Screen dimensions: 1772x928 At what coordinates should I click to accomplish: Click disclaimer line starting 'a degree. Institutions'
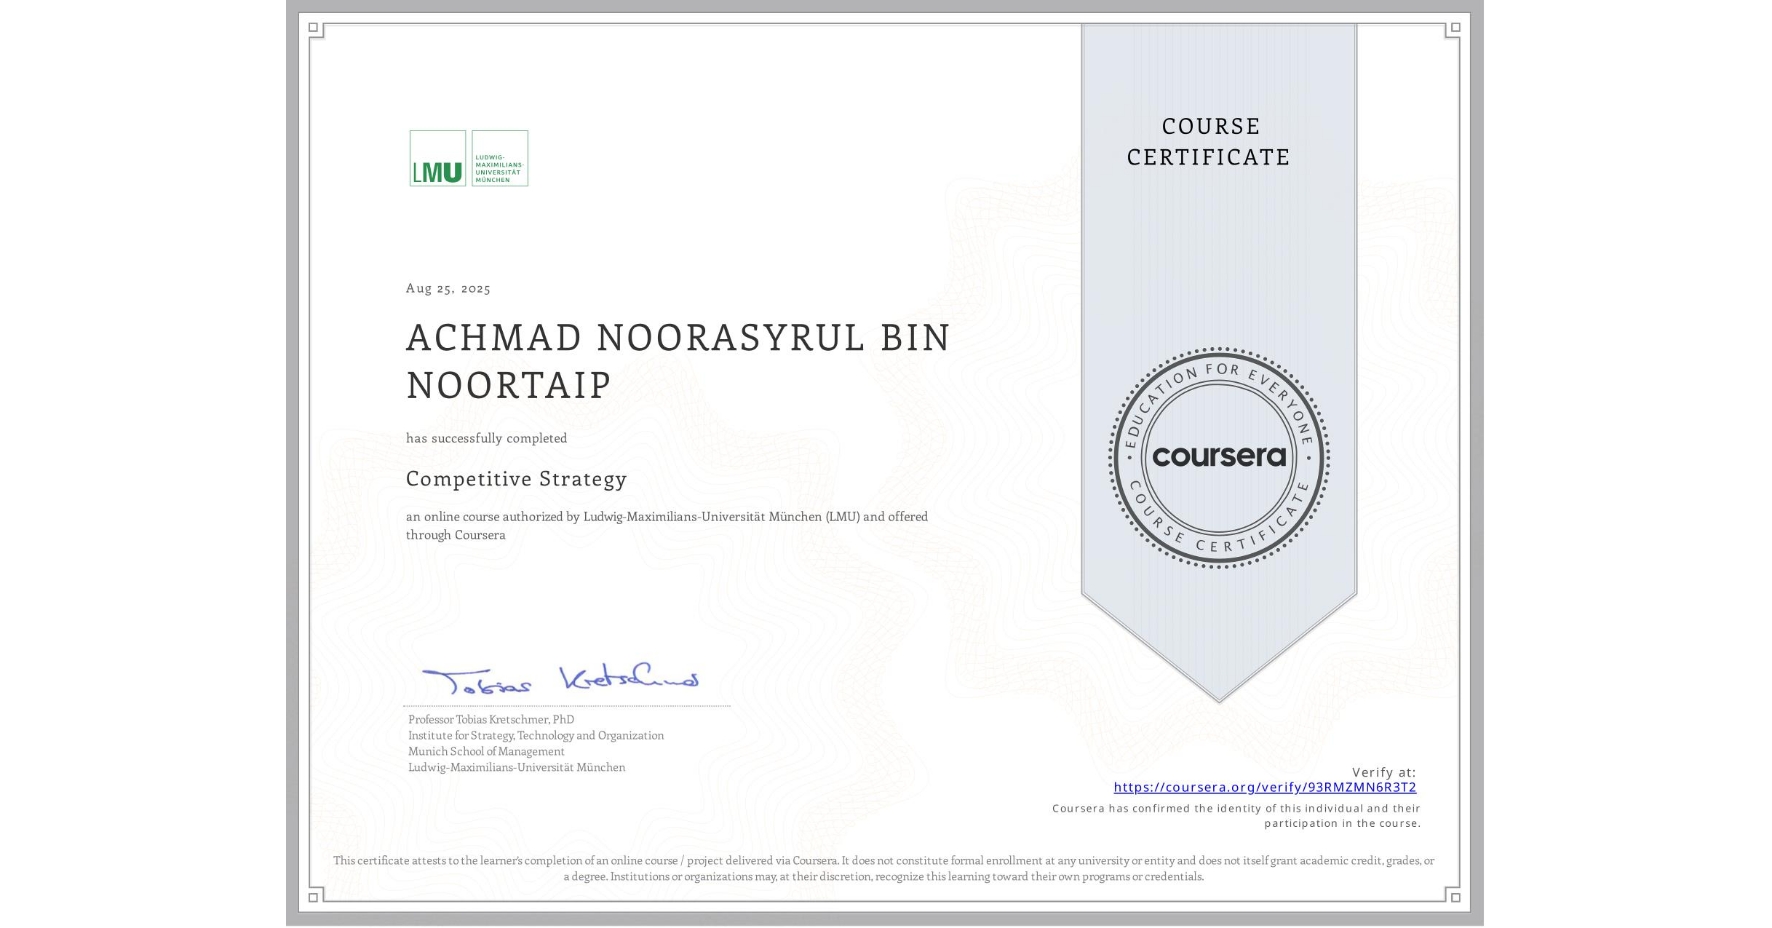pyautogui.click(x=884, y=876)
